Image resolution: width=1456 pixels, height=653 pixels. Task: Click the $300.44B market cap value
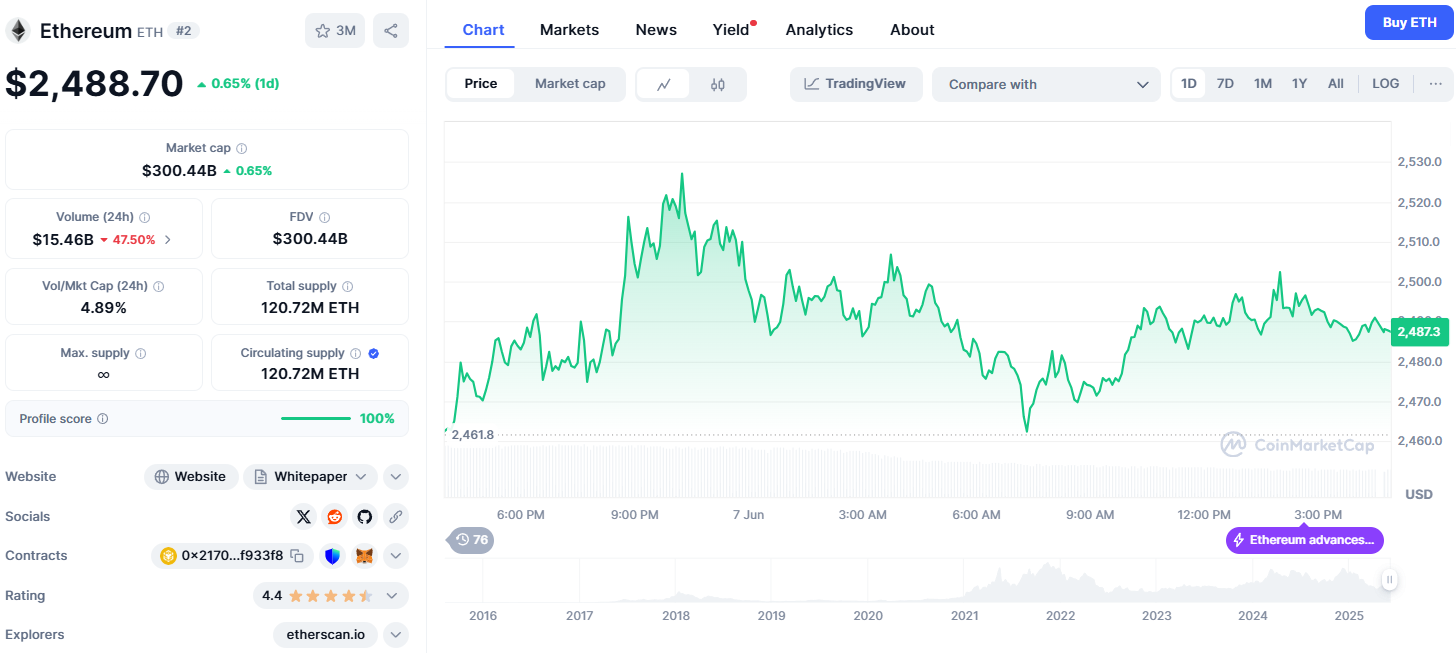tap(179, 170)
